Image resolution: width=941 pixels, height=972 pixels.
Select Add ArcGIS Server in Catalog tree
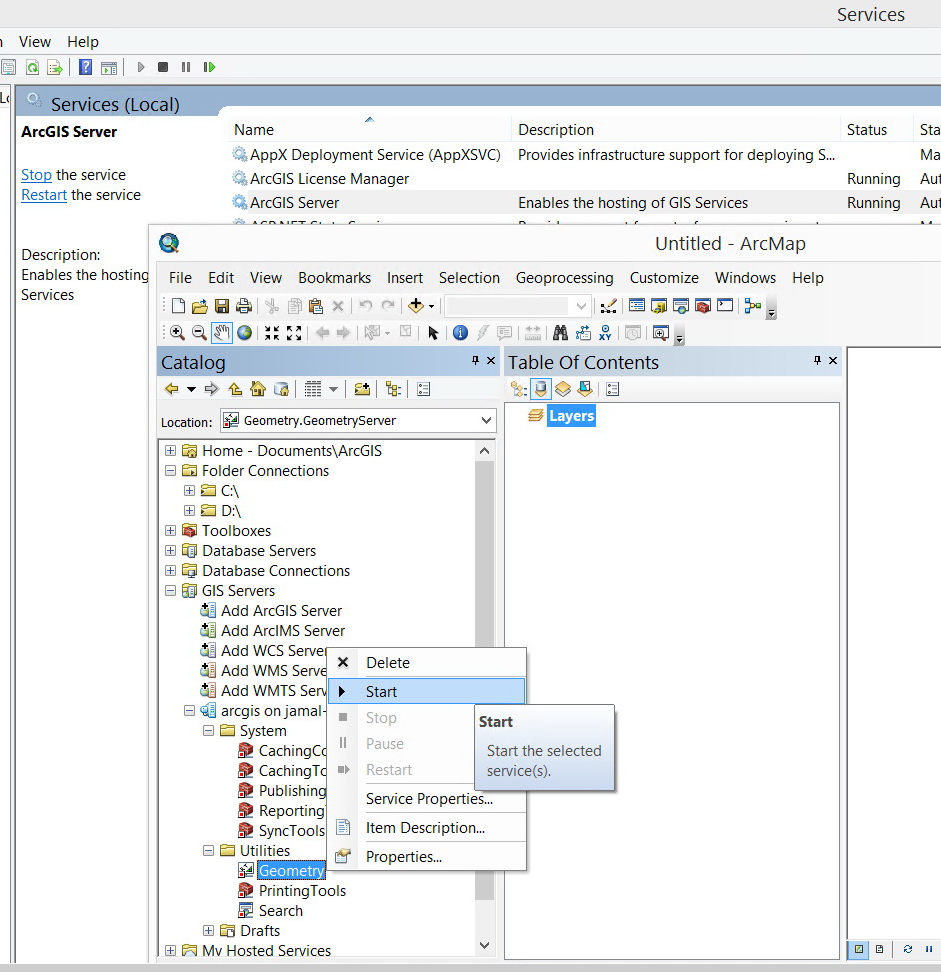(281, 611)
